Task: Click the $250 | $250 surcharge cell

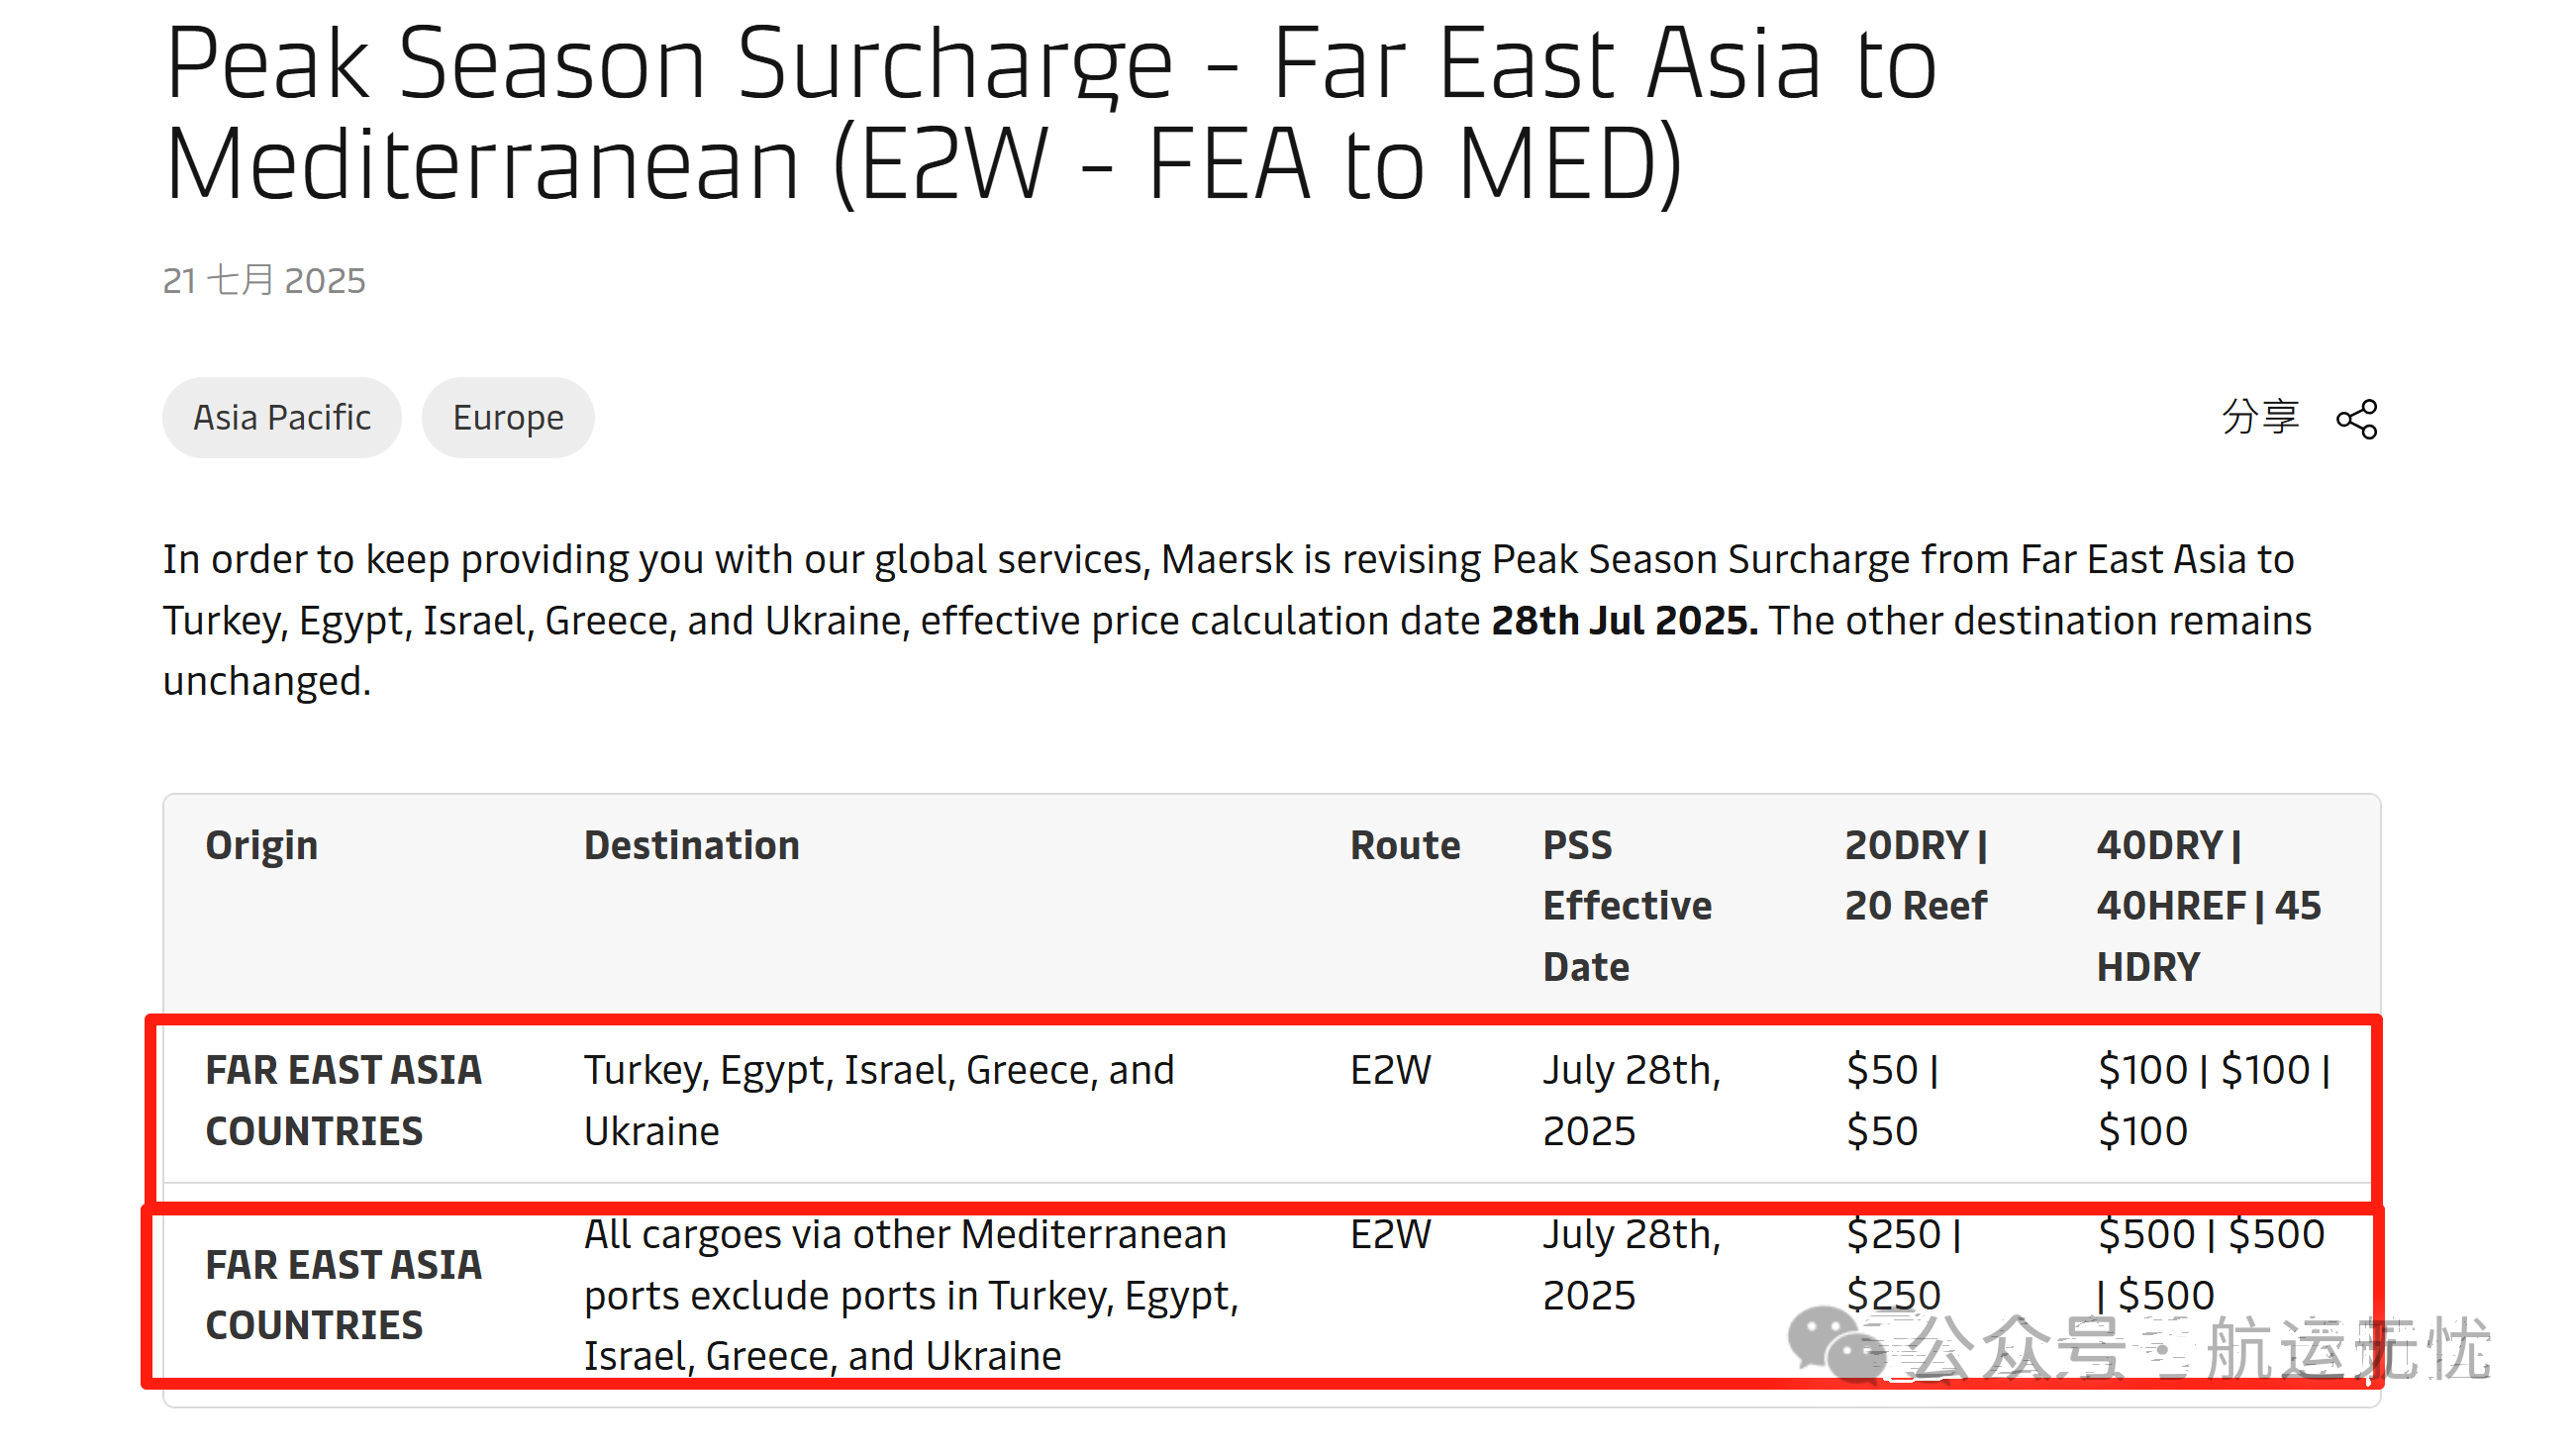Action: coord(1904,1264)
